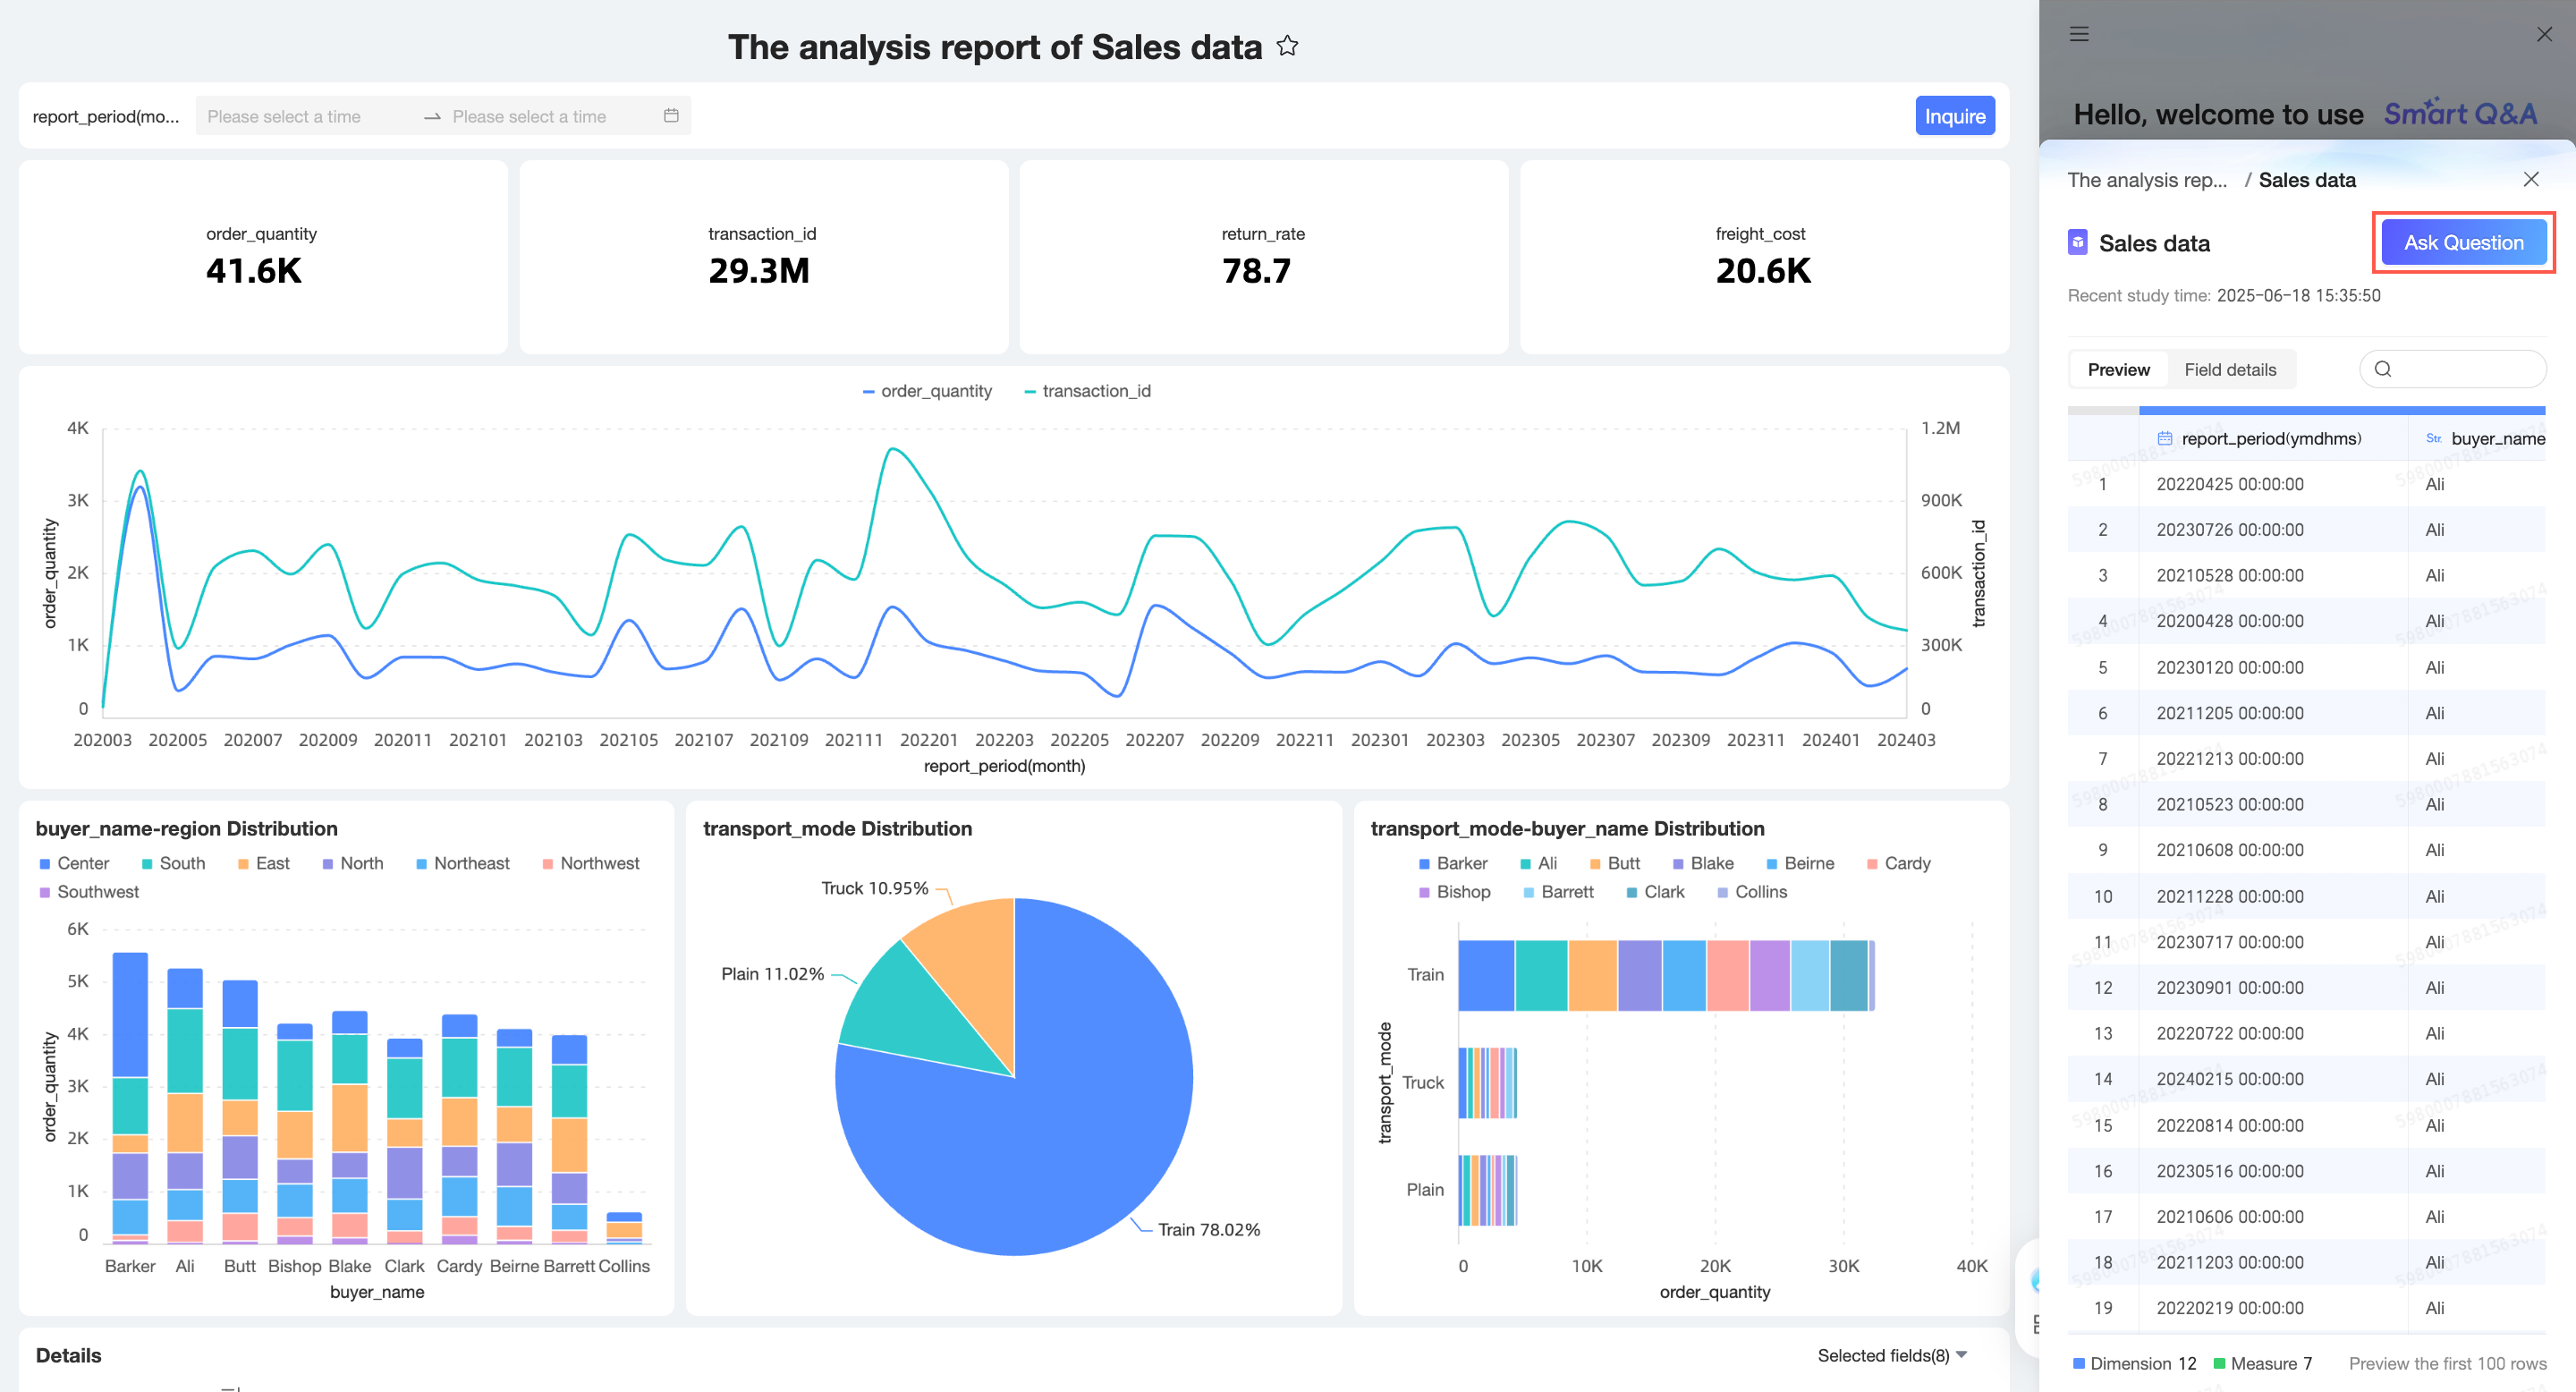Select the Preview tab
Screen dimensions: 2576x1392
2118,369
